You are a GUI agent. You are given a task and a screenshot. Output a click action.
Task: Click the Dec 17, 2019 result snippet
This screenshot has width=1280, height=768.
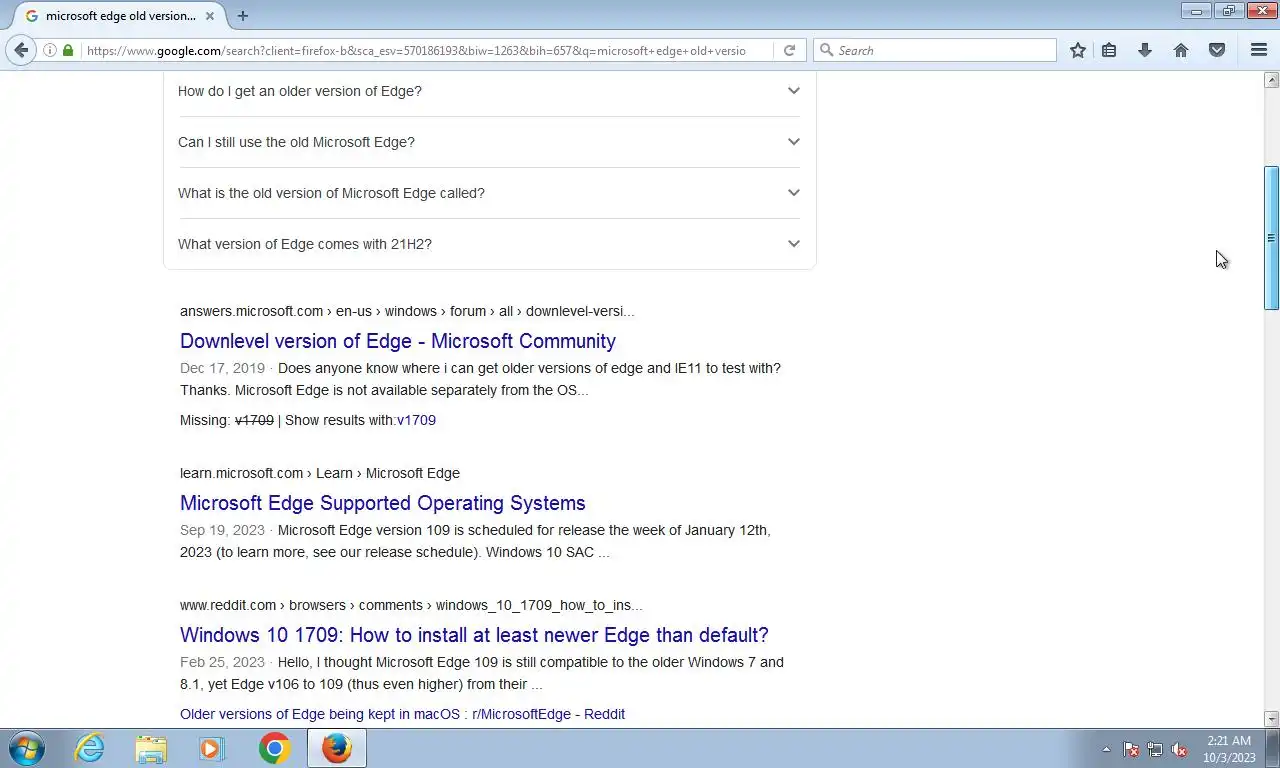(480, 379)
